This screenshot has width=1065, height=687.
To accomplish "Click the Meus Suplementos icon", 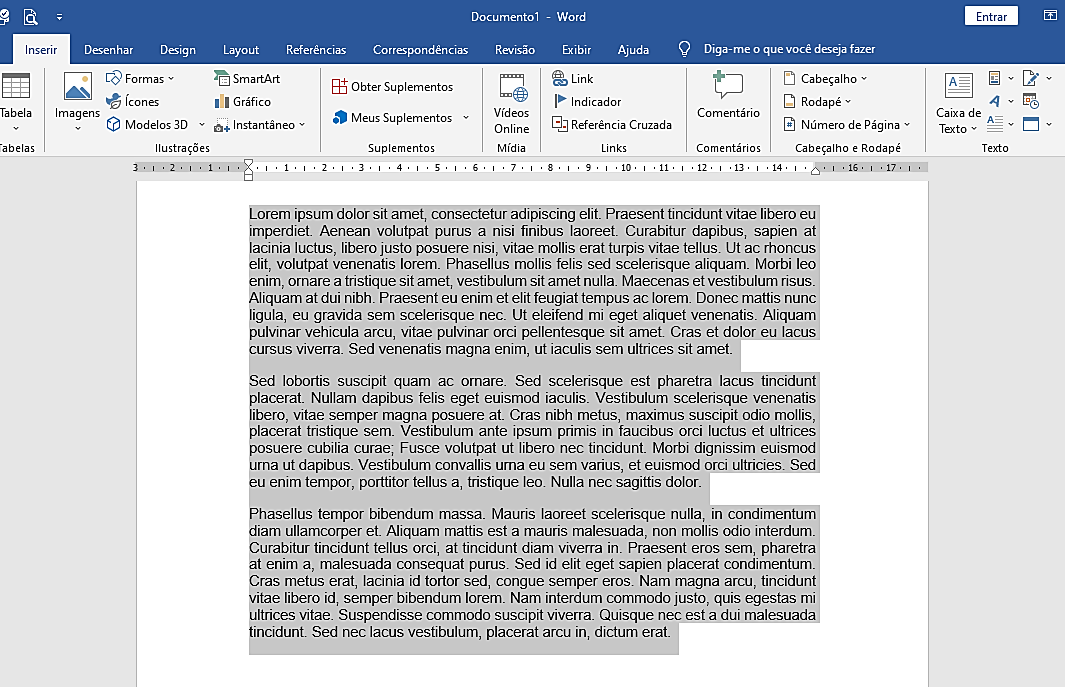I will click(340, 118).
